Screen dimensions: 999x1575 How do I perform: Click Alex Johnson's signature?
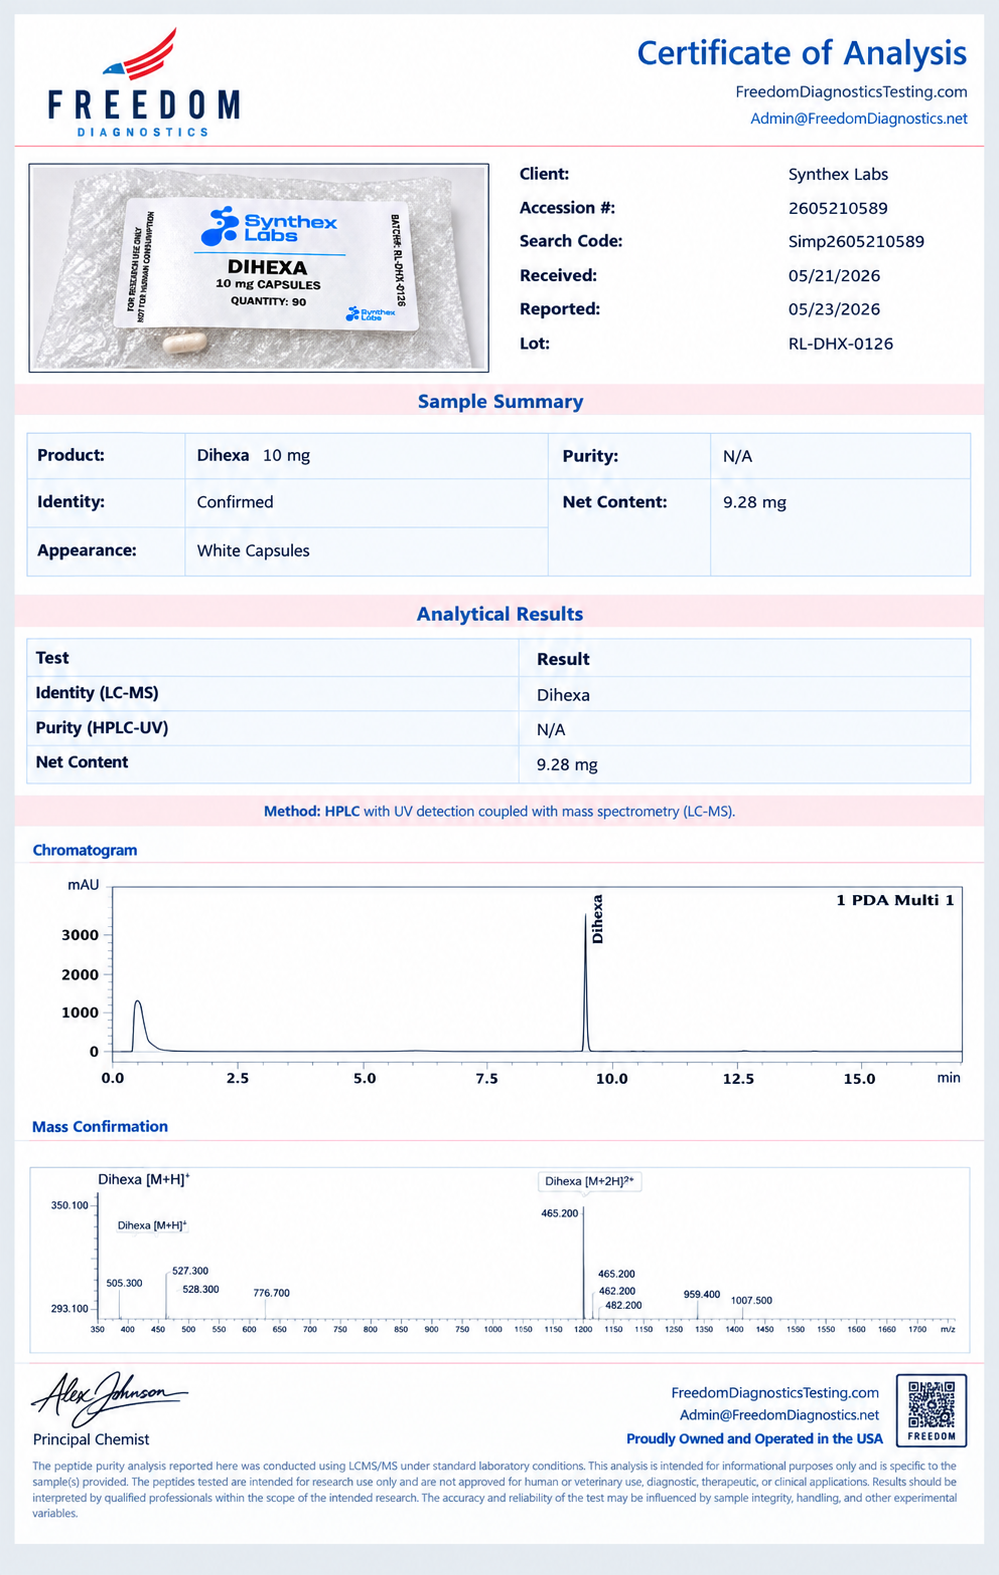(108, 1398)
